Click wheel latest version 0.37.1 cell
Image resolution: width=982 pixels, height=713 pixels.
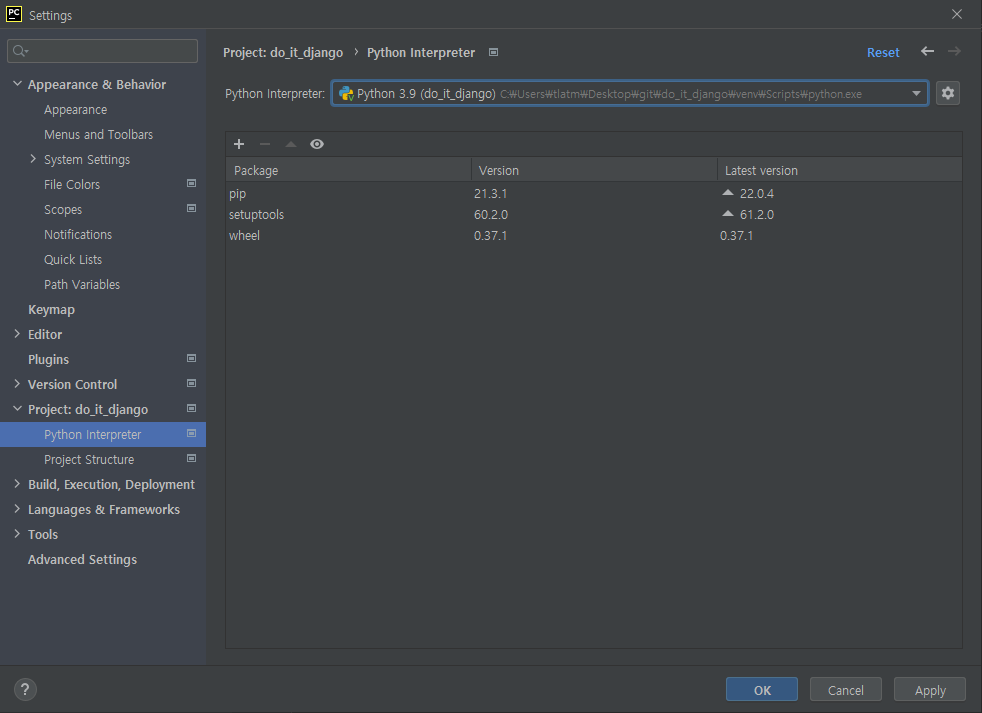[736, 236]
